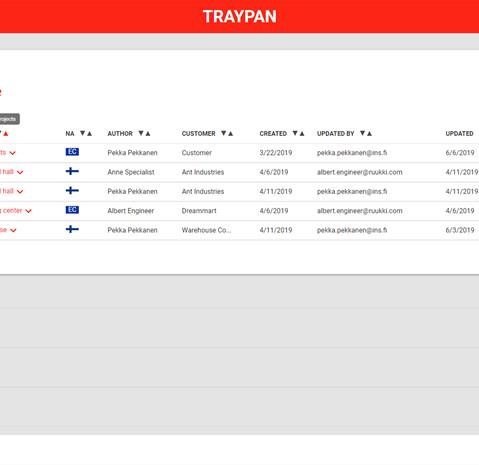Select Pekka Pekkanen author in Customer row
This screenshot has width=479, height=465.
132,153
